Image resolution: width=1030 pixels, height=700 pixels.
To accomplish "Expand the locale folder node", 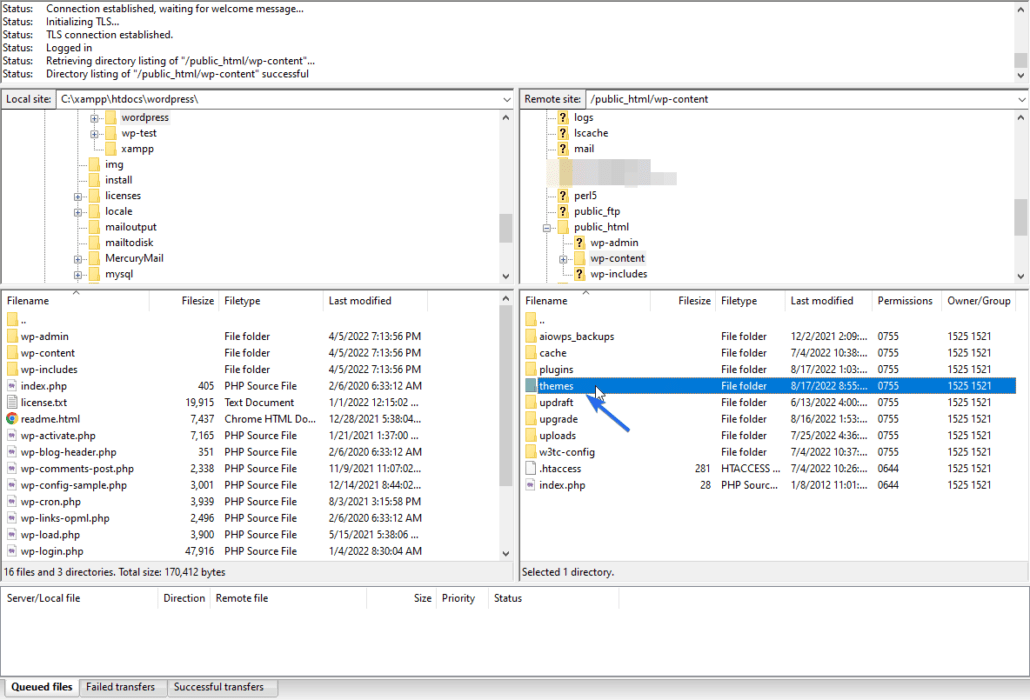I will point(78,212).
